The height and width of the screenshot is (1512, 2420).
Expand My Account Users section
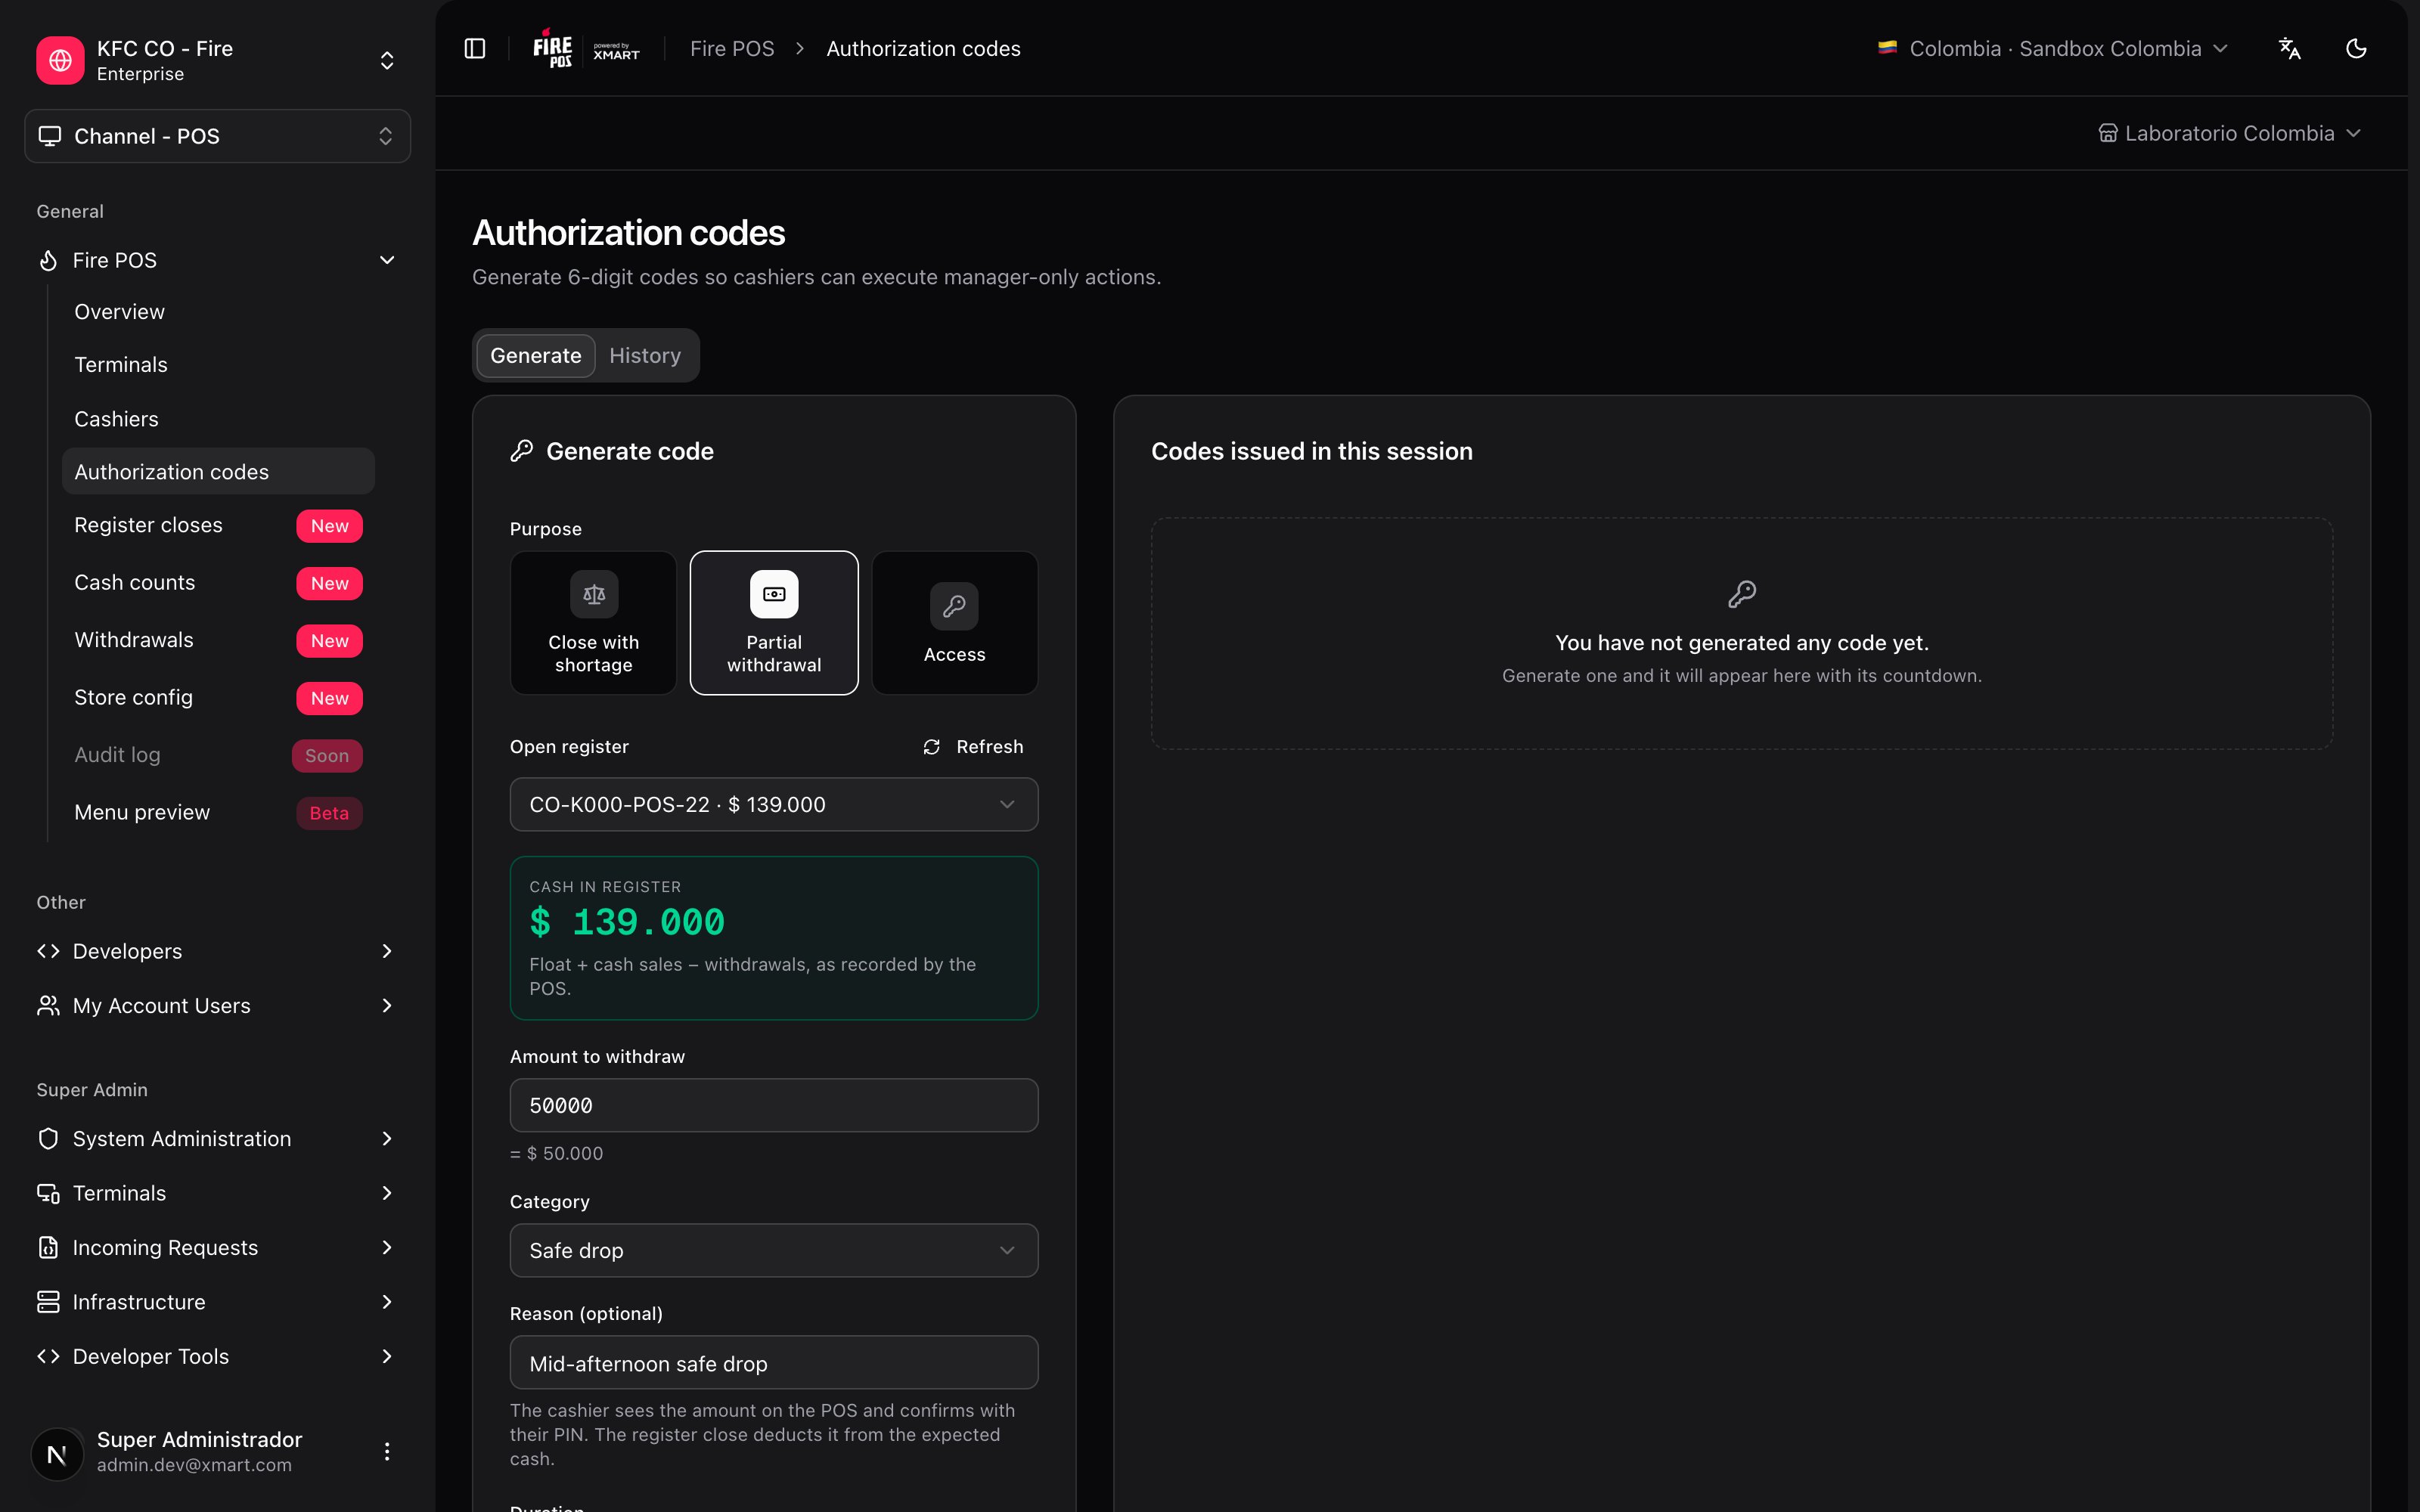tap(217, 1005)
